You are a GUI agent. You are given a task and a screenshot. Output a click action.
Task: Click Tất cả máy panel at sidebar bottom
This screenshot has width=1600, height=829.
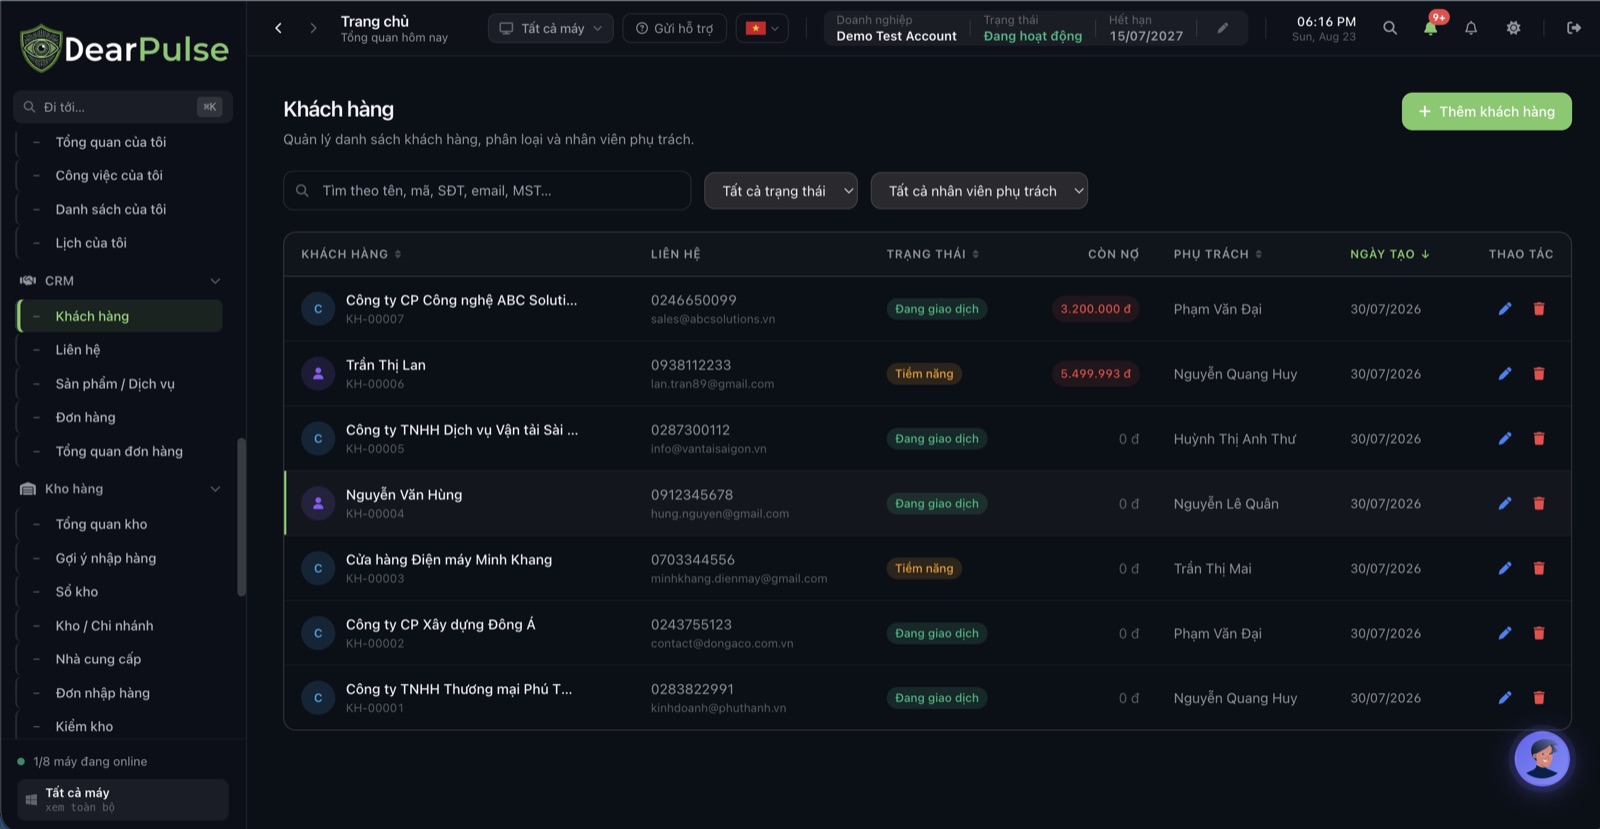(123, 800)
